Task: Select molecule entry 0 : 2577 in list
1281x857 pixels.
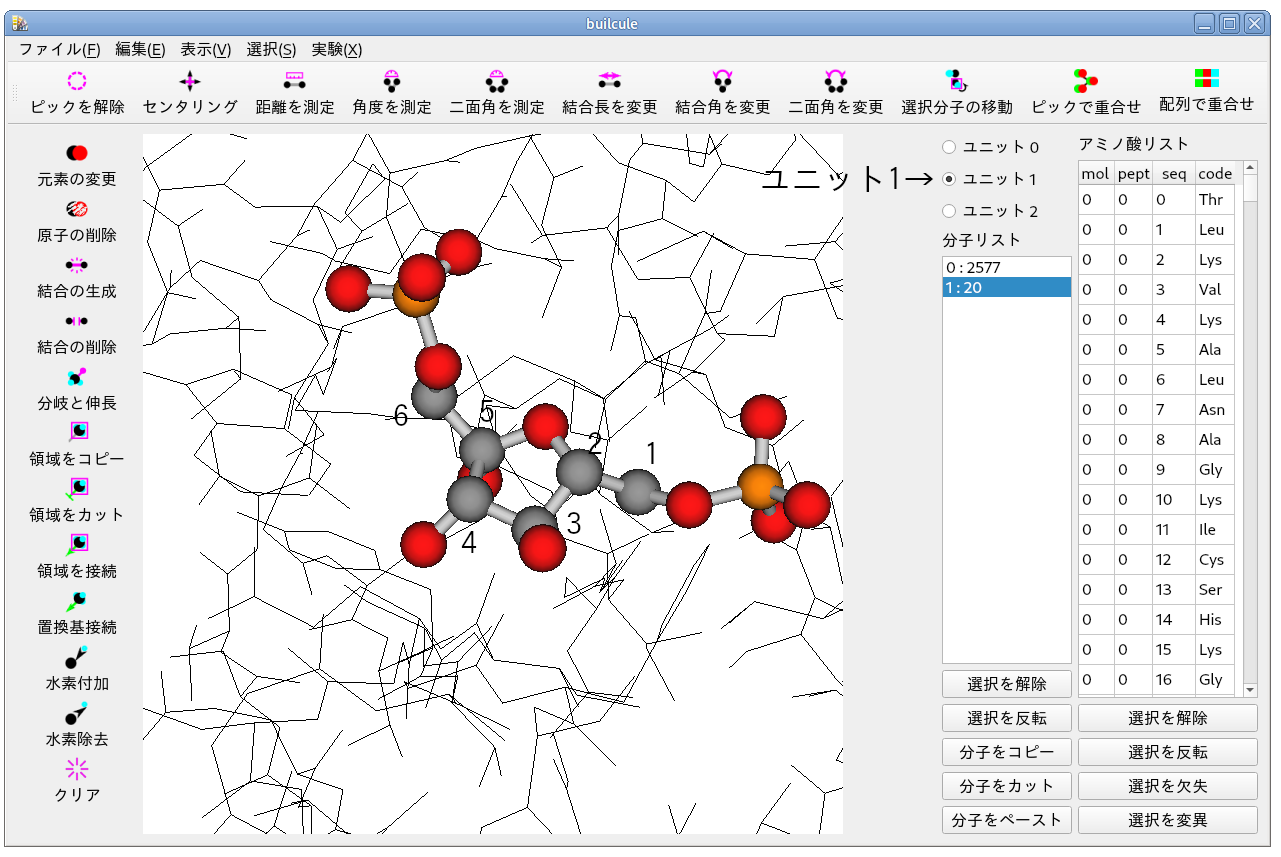Action: (x=1005, y=268)
